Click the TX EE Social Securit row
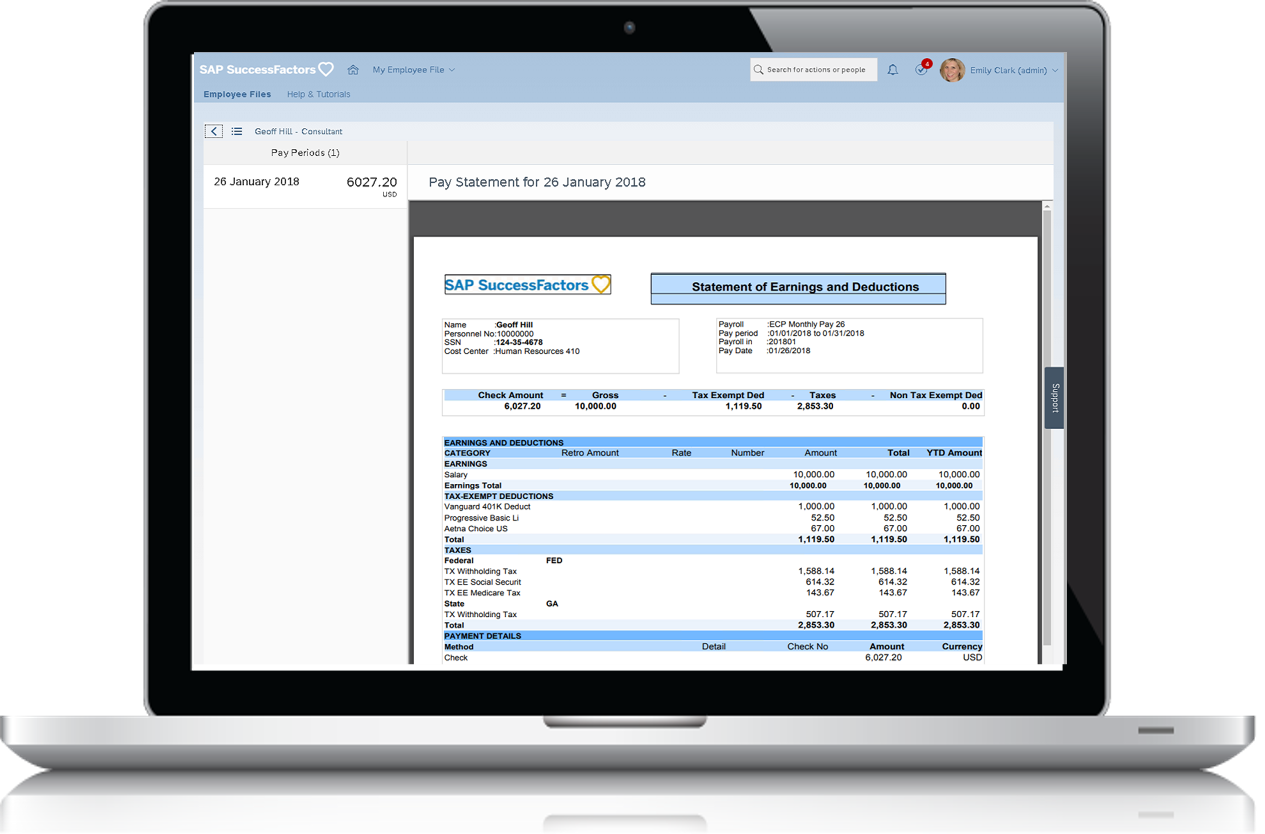 coord(712,582)
